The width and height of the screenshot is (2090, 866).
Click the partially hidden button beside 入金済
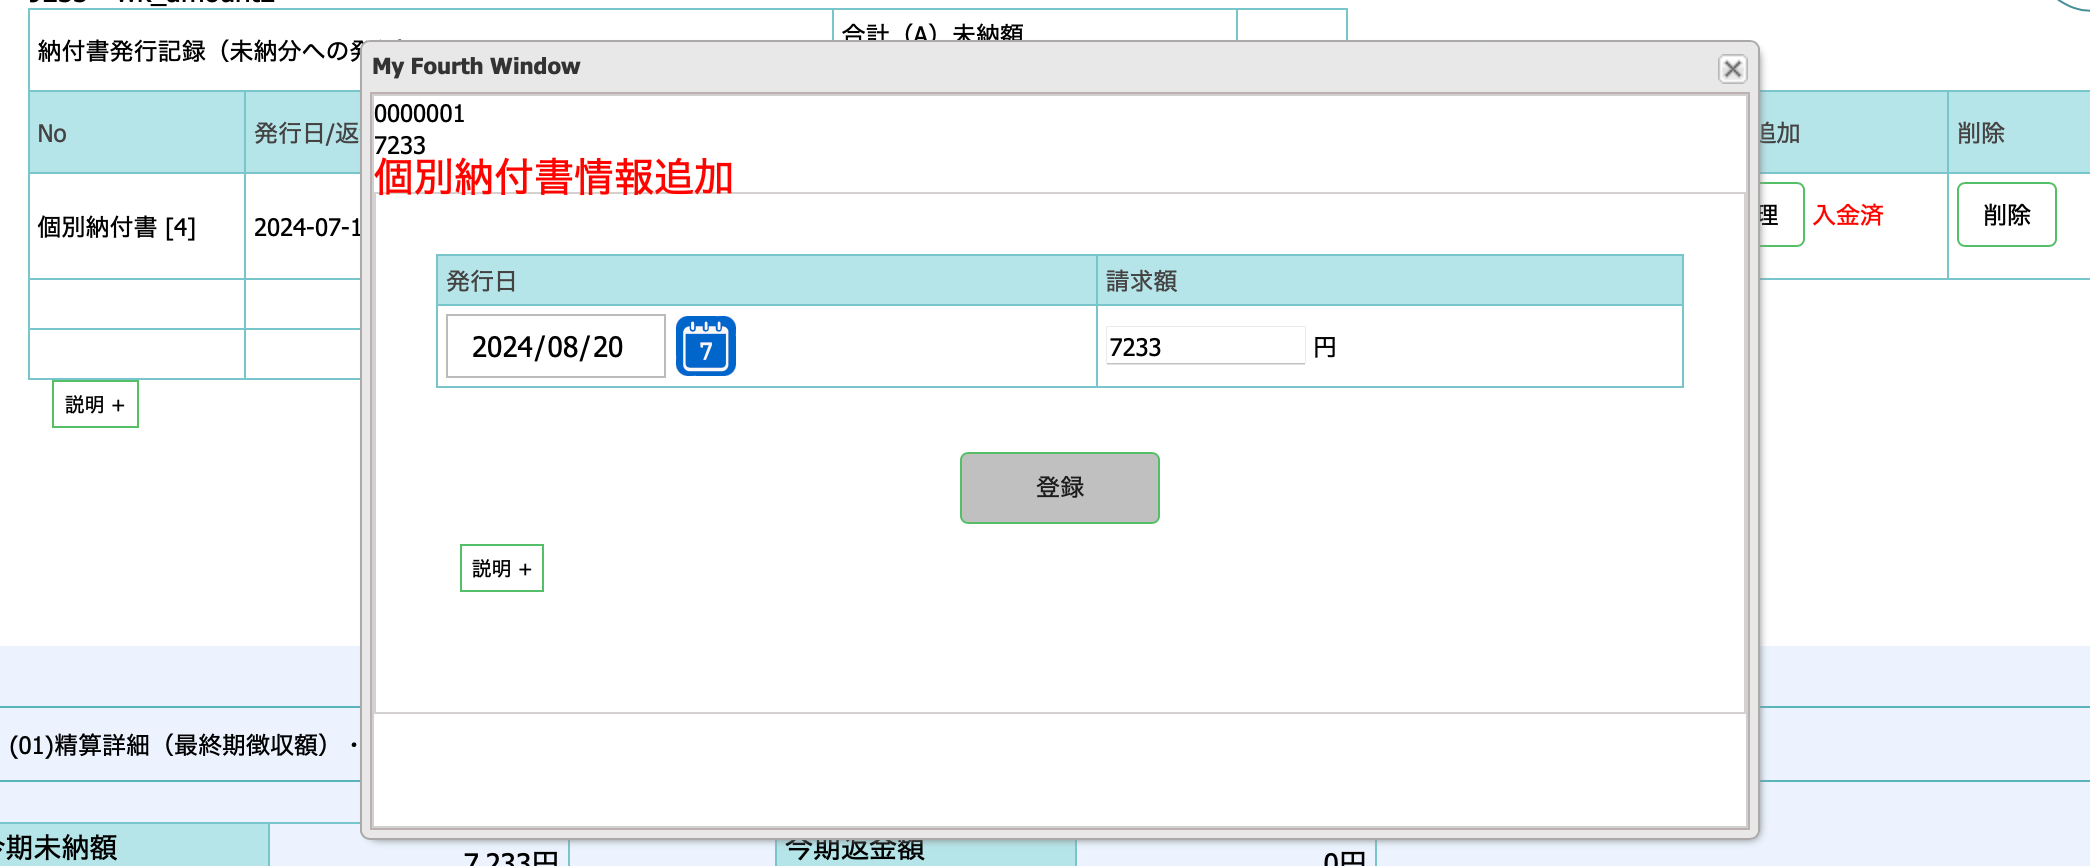click(1780, 215)
